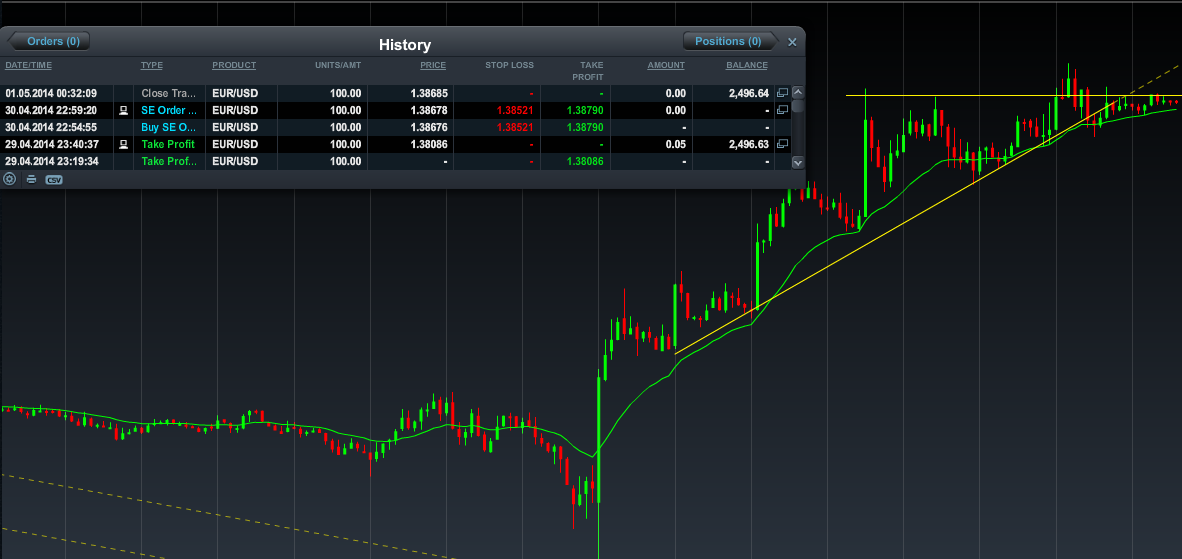Go to the Orders (0) panel
This screenshot has width=1182, height=559.
(x=50, y=41)
